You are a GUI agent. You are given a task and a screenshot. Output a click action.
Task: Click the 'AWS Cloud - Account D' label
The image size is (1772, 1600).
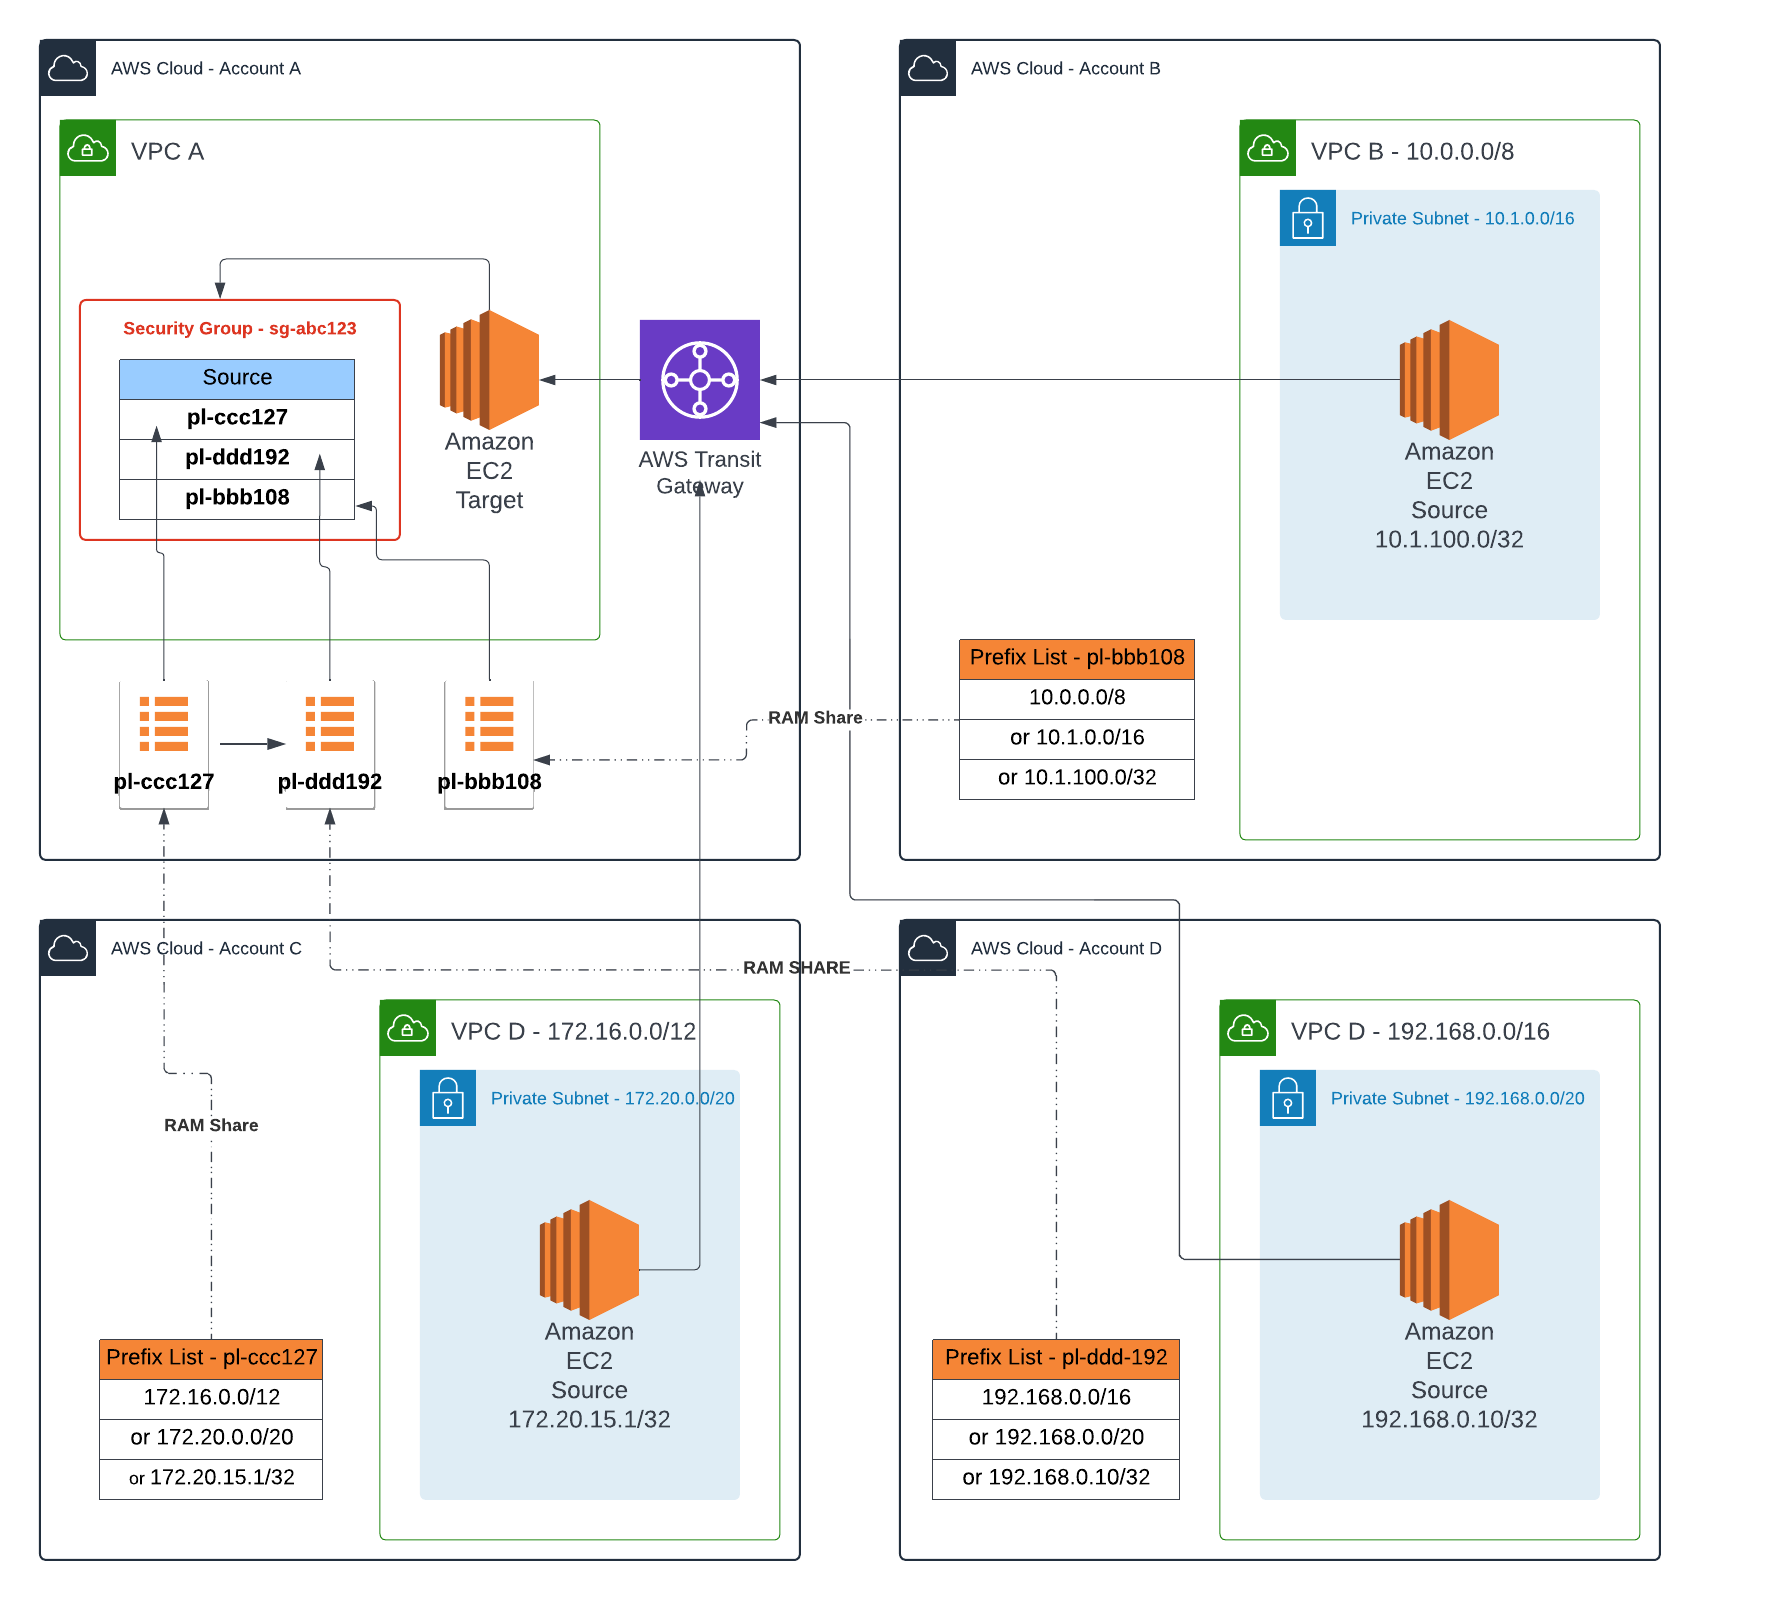pos(1066,948)
